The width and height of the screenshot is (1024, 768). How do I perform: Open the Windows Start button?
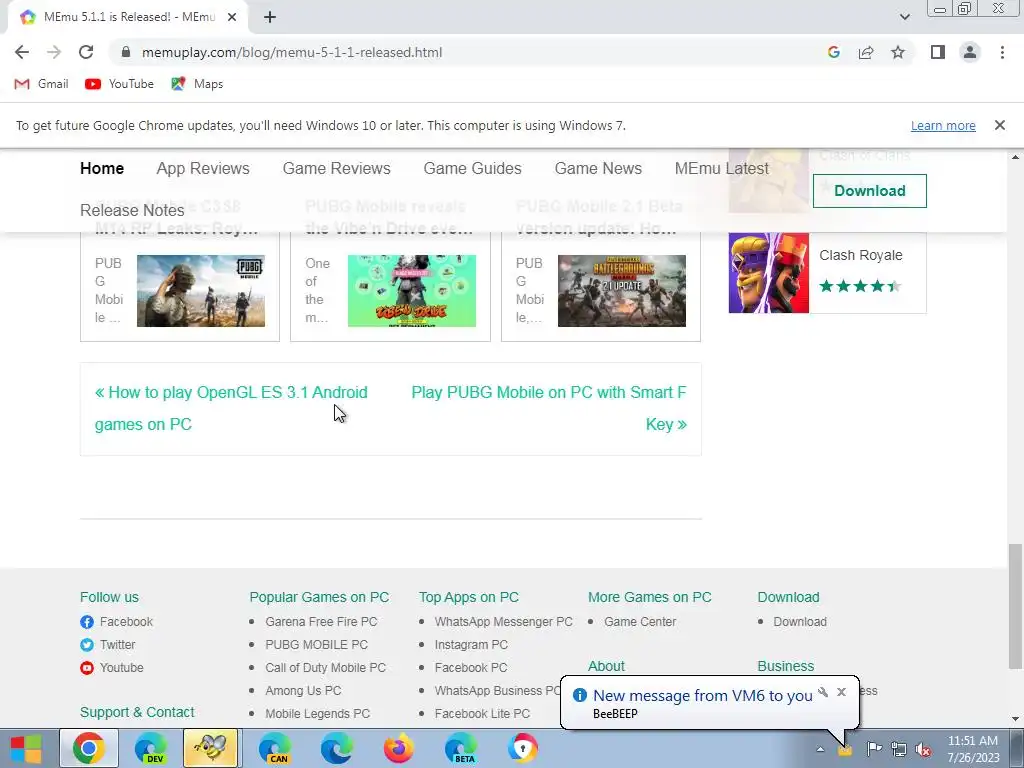(26, 748)
